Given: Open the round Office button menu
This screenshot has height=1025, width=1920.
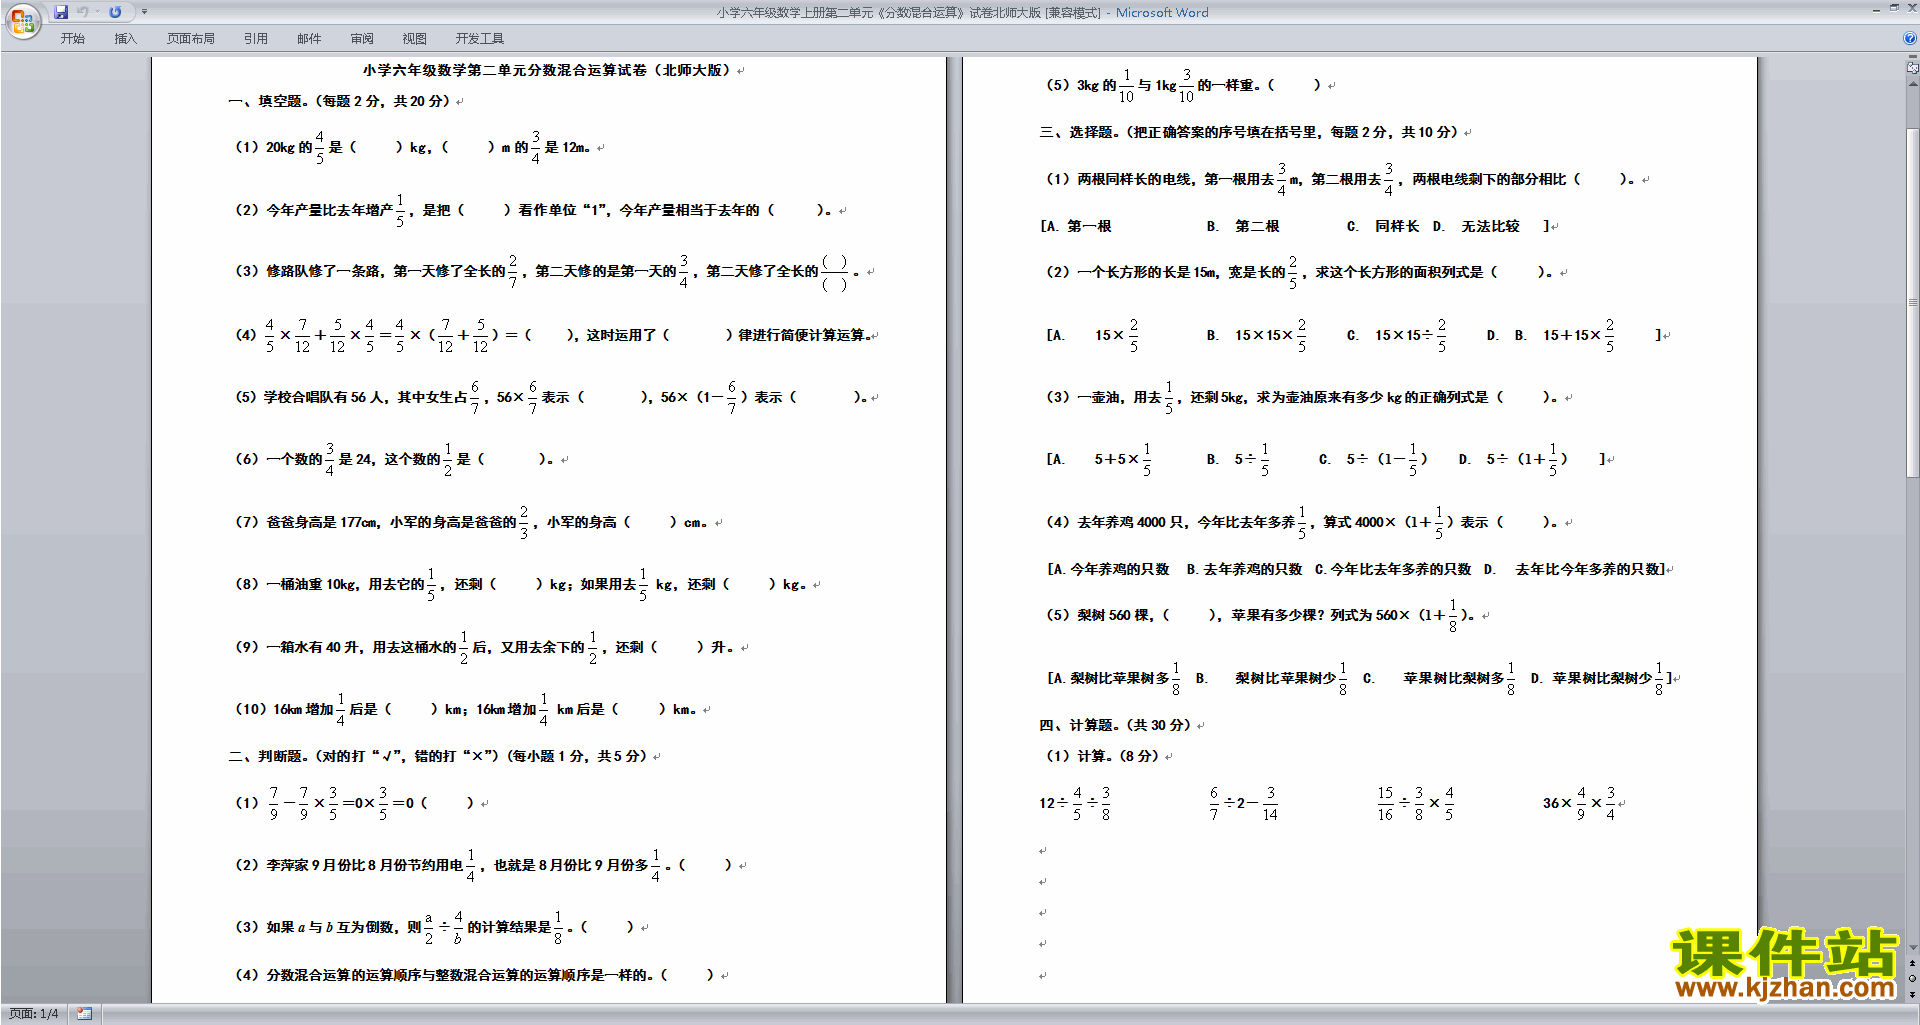Looking at the screenshot, I should tap(22, 20).
